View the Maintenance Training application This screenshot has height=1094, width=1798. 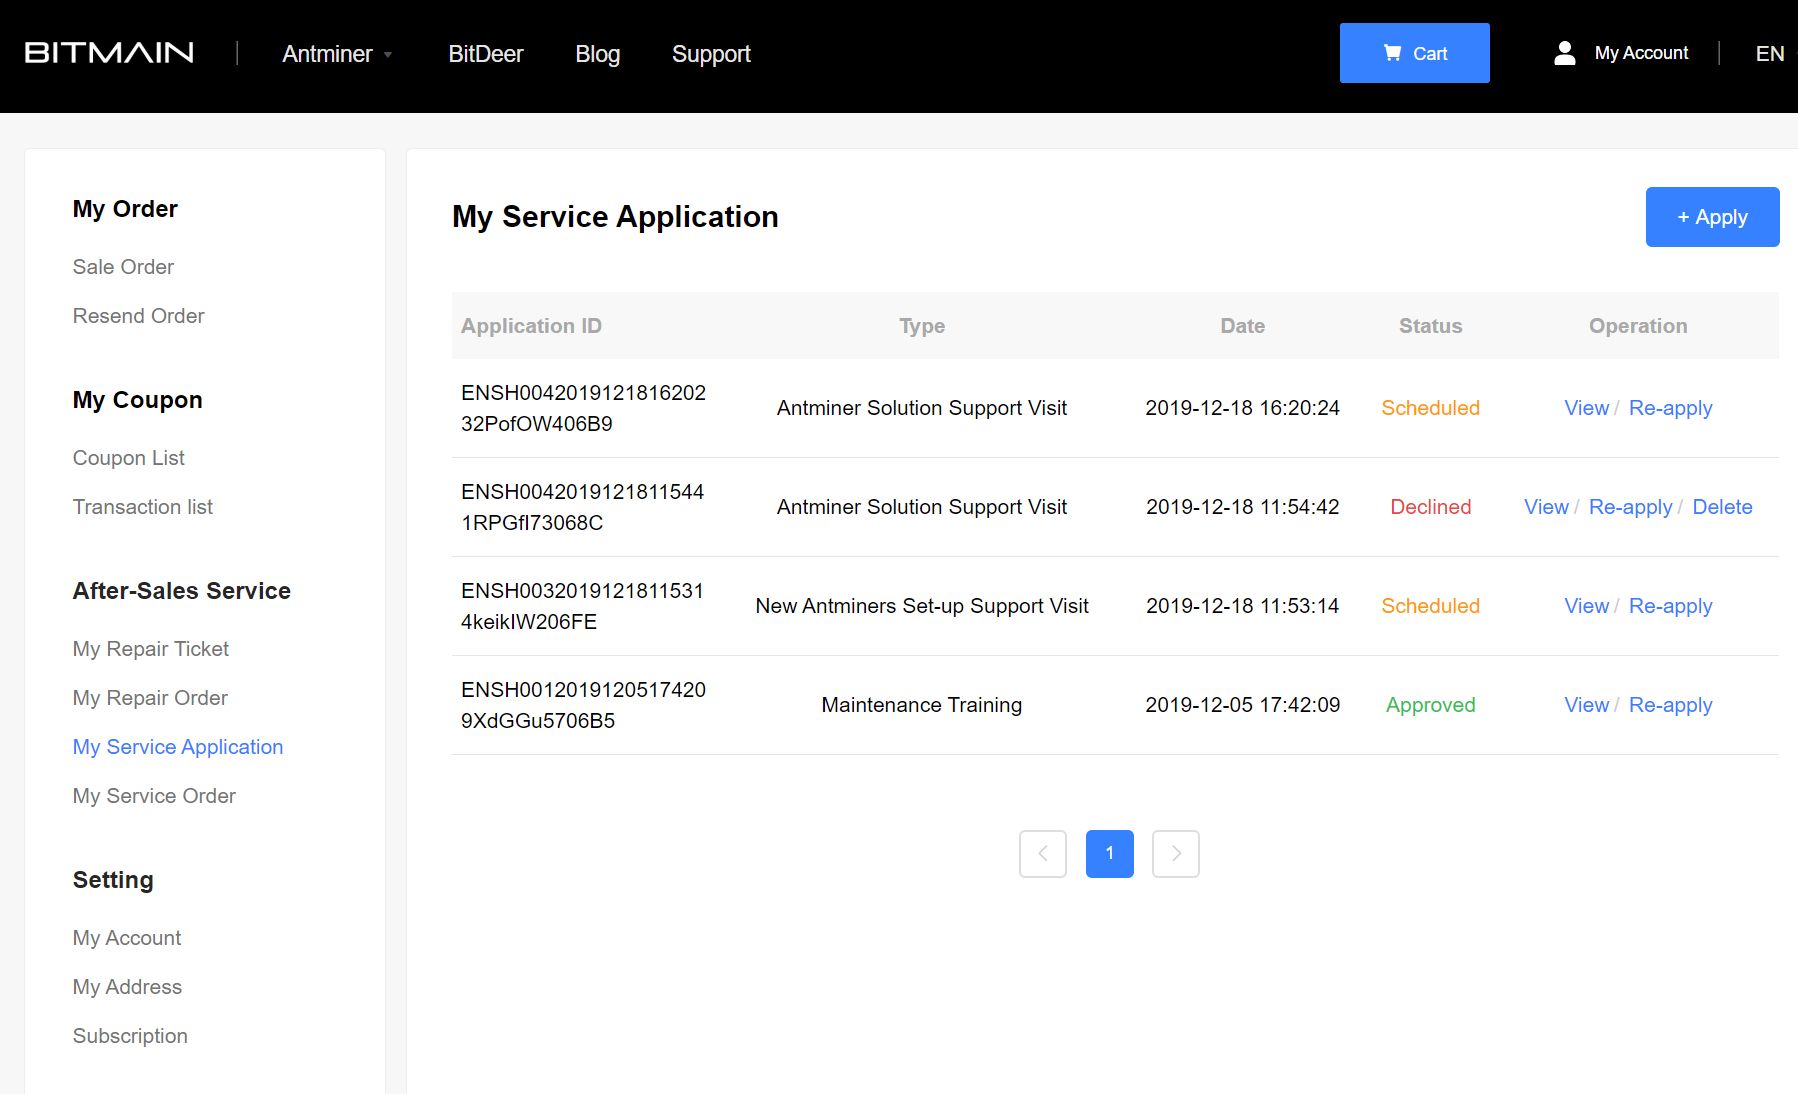1586,705
